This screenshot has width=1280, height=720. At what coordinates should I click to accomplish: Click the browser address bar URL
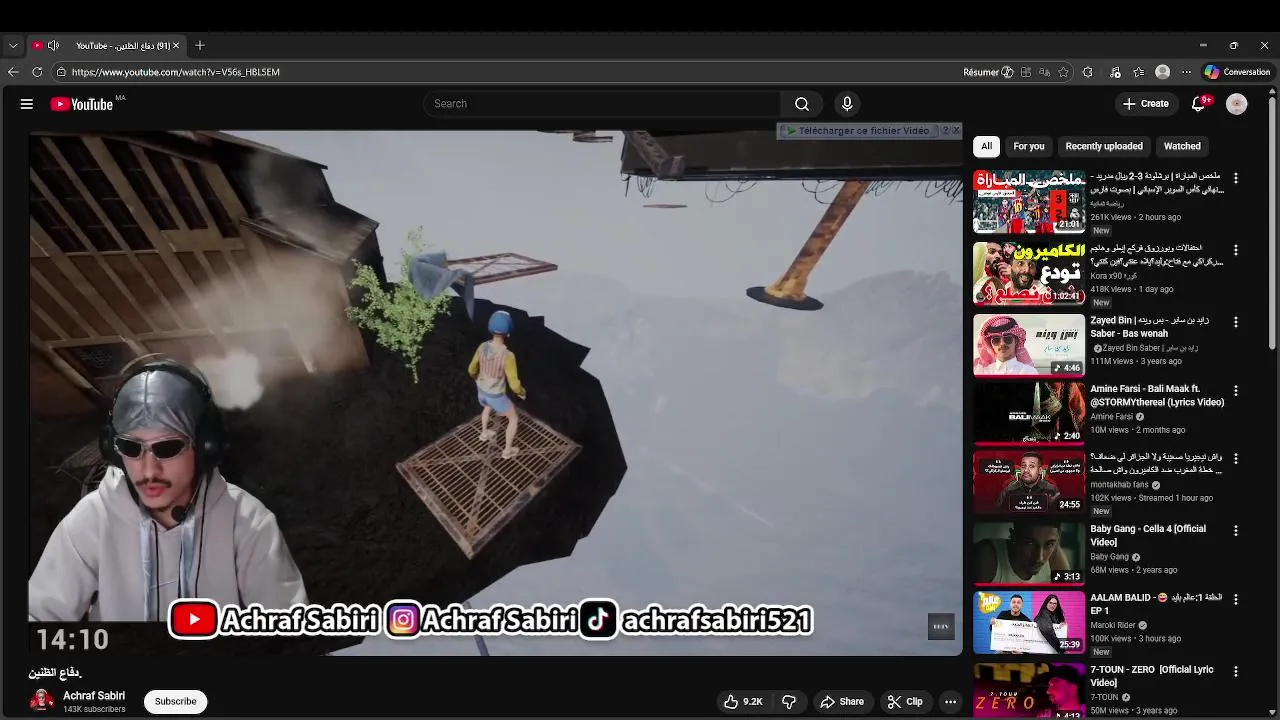[x=176, y=72]
